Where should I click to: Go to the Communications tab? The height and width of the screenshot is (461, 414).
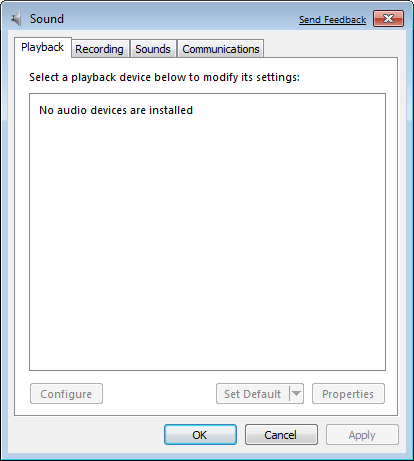click(221, 49)
